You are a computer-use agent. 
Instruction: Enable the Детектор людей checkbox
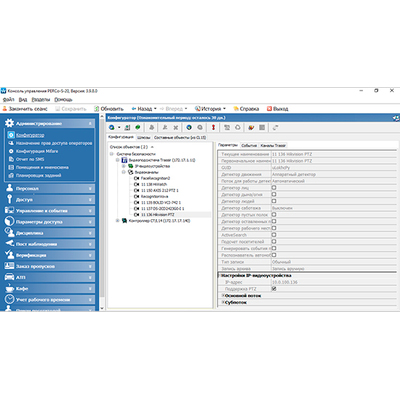coord(274,201)
